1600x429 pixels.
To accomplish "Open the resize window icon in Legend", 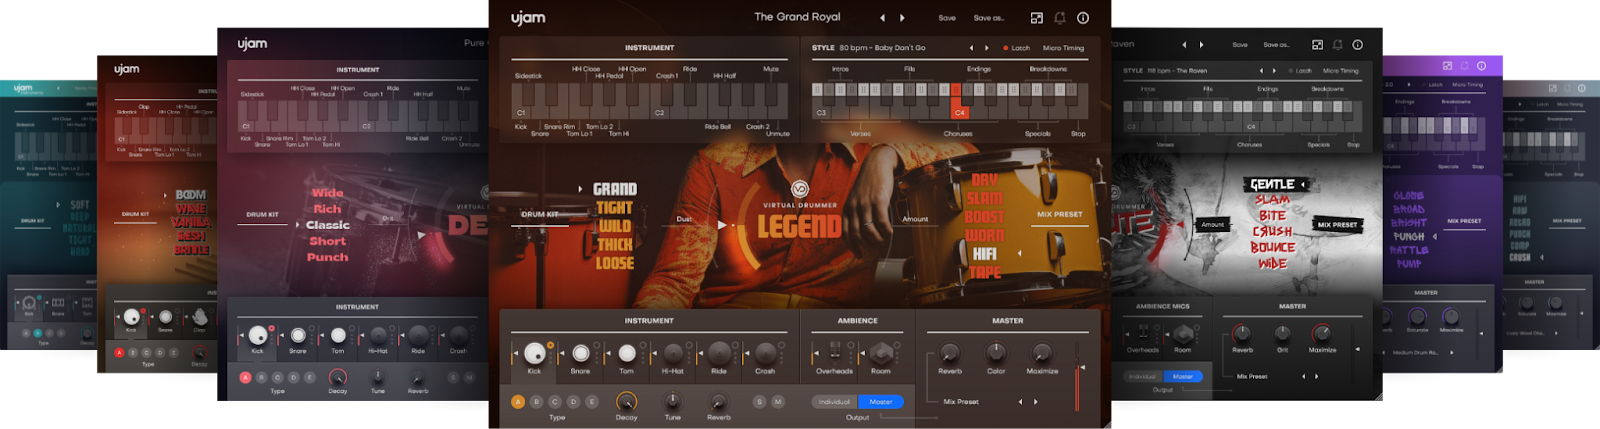I will (x=1037, y=18).
